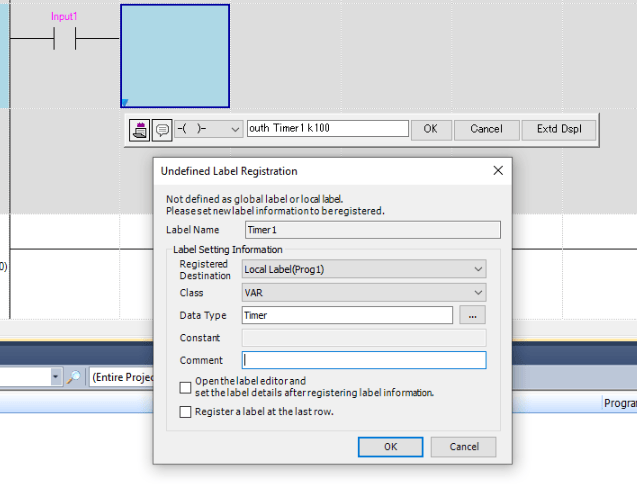This screenshot has width=637, height=502.
Task: Open the Class dropdown showing VAR
Action: pos(364,292)
